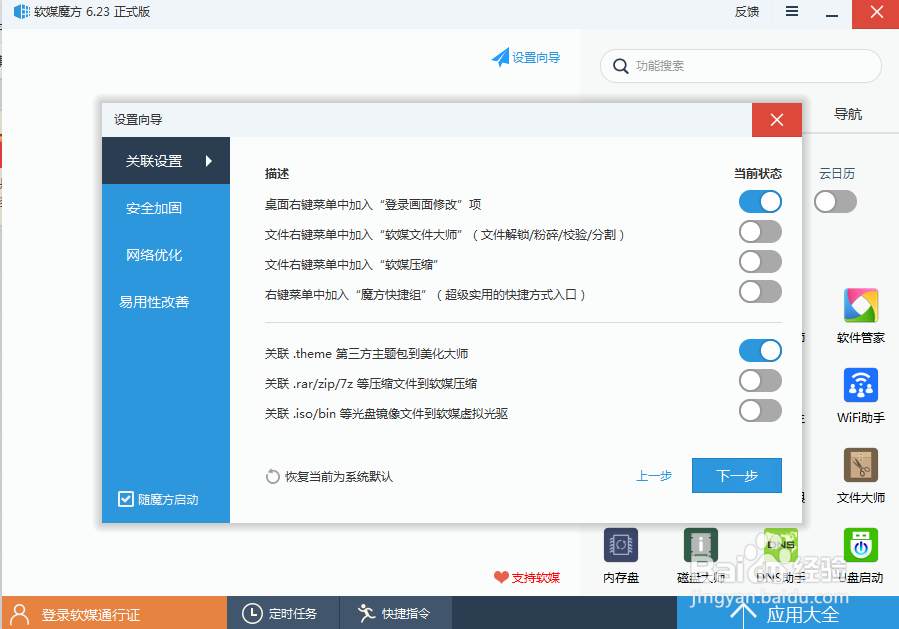Uncheck 随魔方启动 checkbox

click(126, 499)
